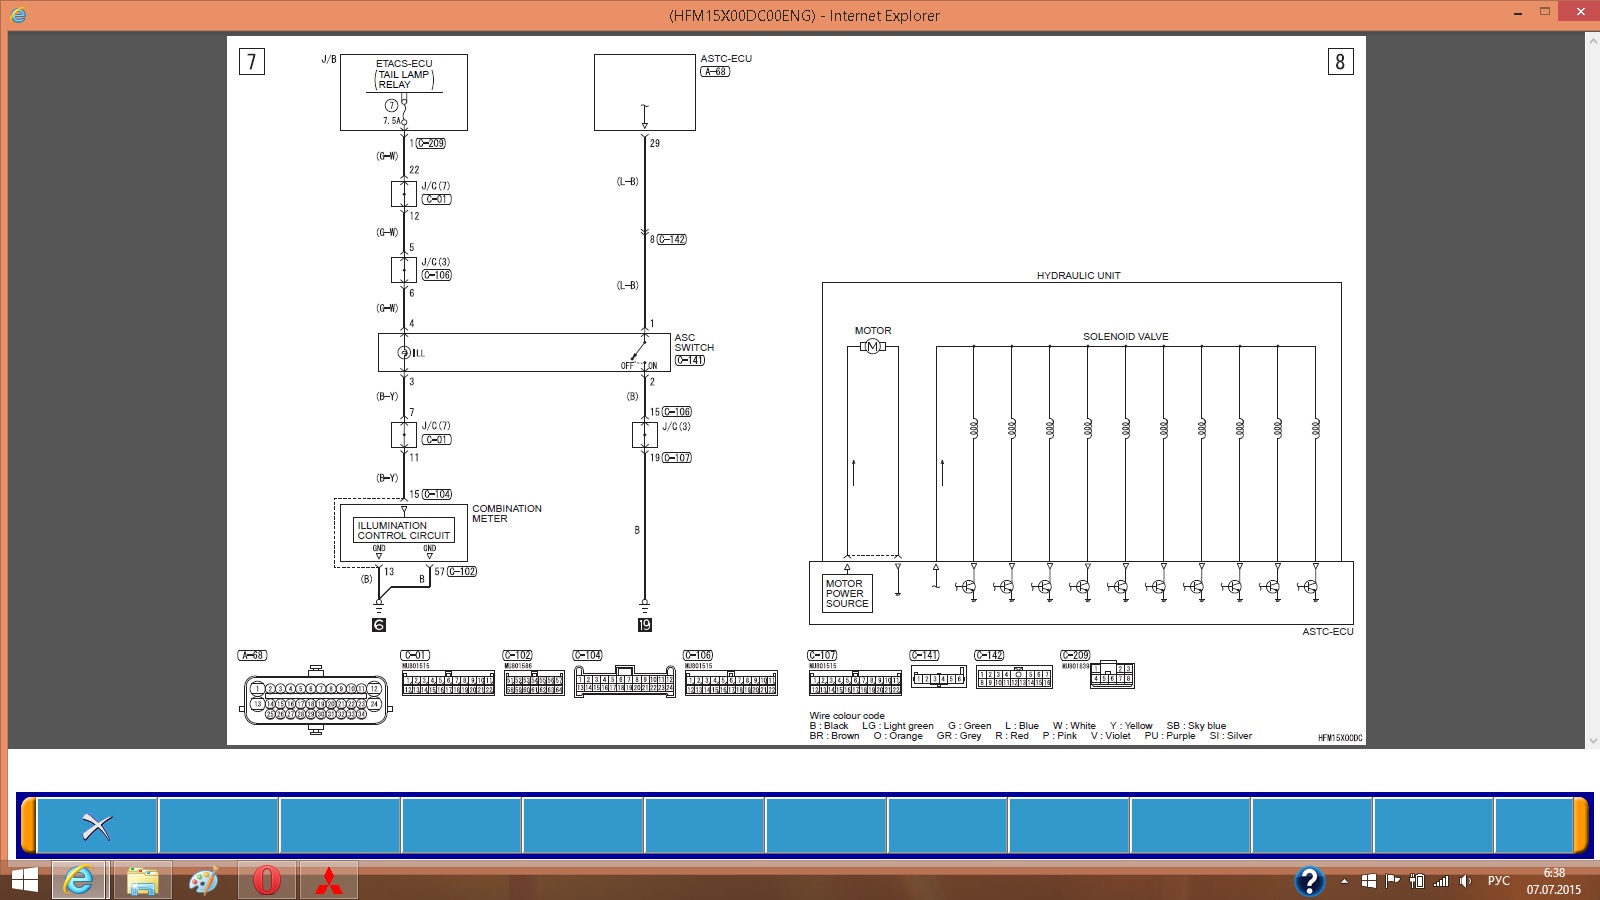
Task: Click the scrollbar up arrow
Action: 1592,43
